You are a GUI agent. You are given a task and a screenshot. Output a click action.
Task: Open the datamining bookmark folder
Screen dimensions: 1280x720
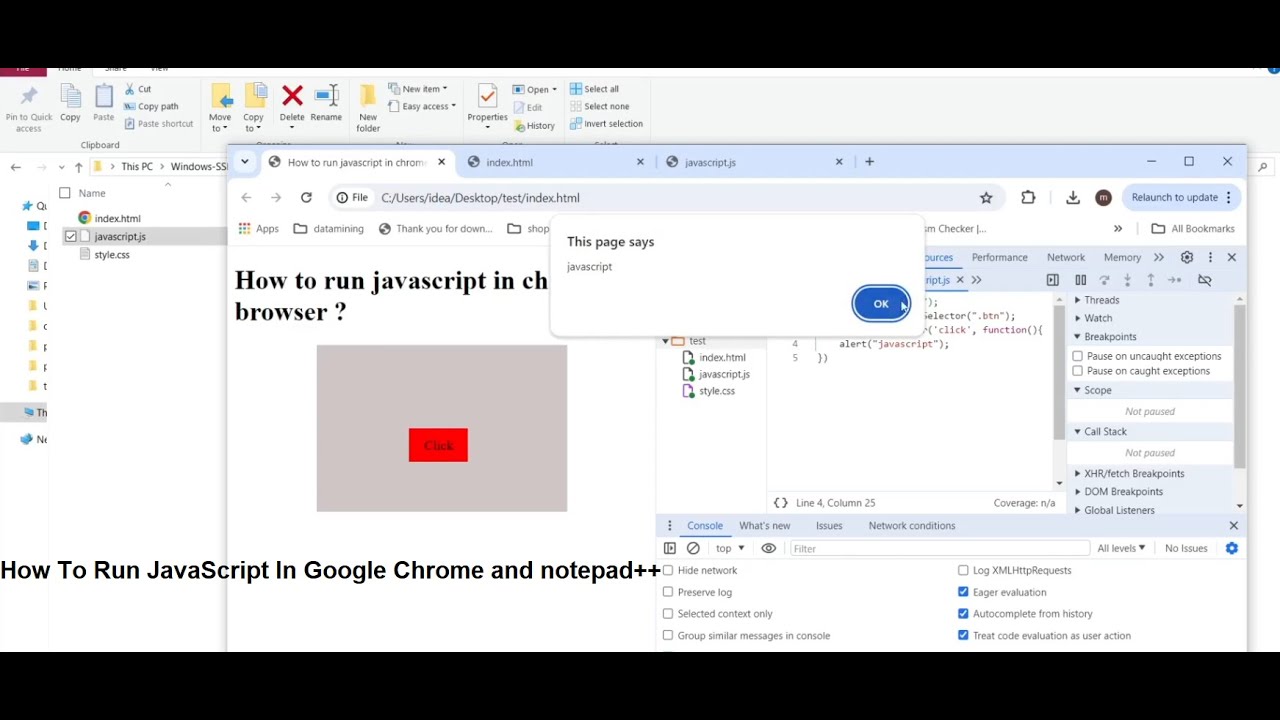coord(329,229)
